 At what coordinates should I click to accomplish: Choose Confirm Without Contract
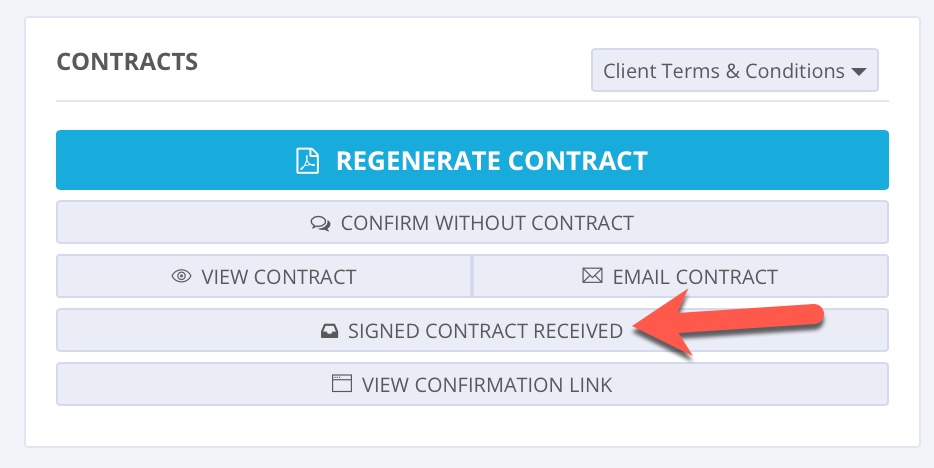tap(472, 222)
